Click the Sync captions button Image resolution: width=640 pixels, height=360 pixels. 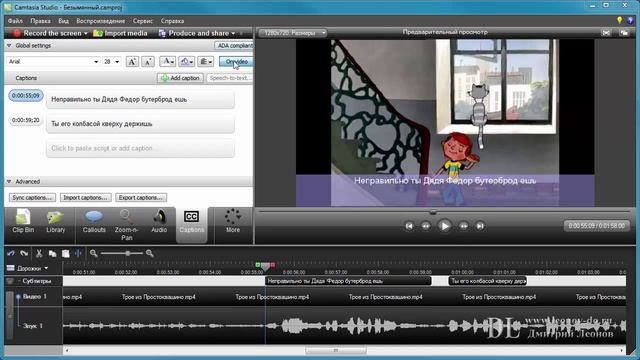point(32,198)
